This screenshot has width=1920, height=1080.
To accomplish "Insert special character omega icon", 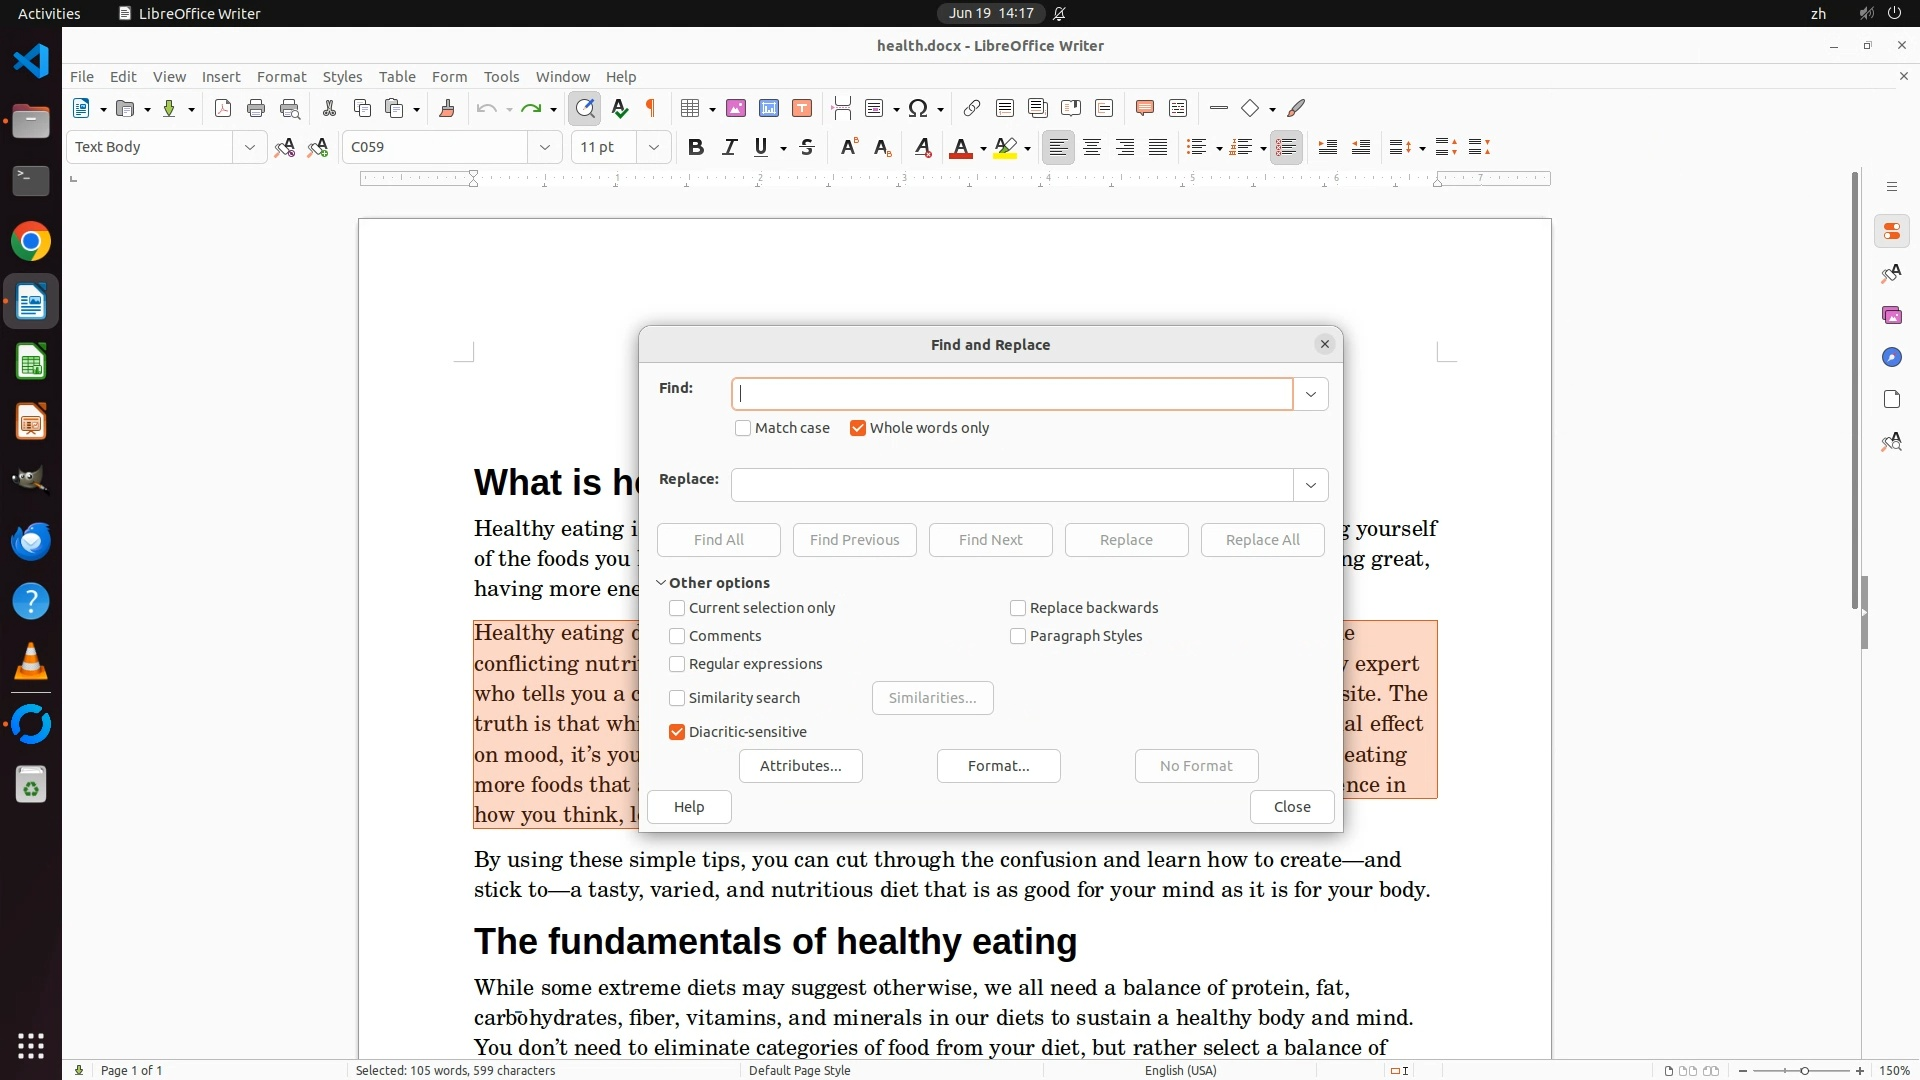I will coord(917,109).
